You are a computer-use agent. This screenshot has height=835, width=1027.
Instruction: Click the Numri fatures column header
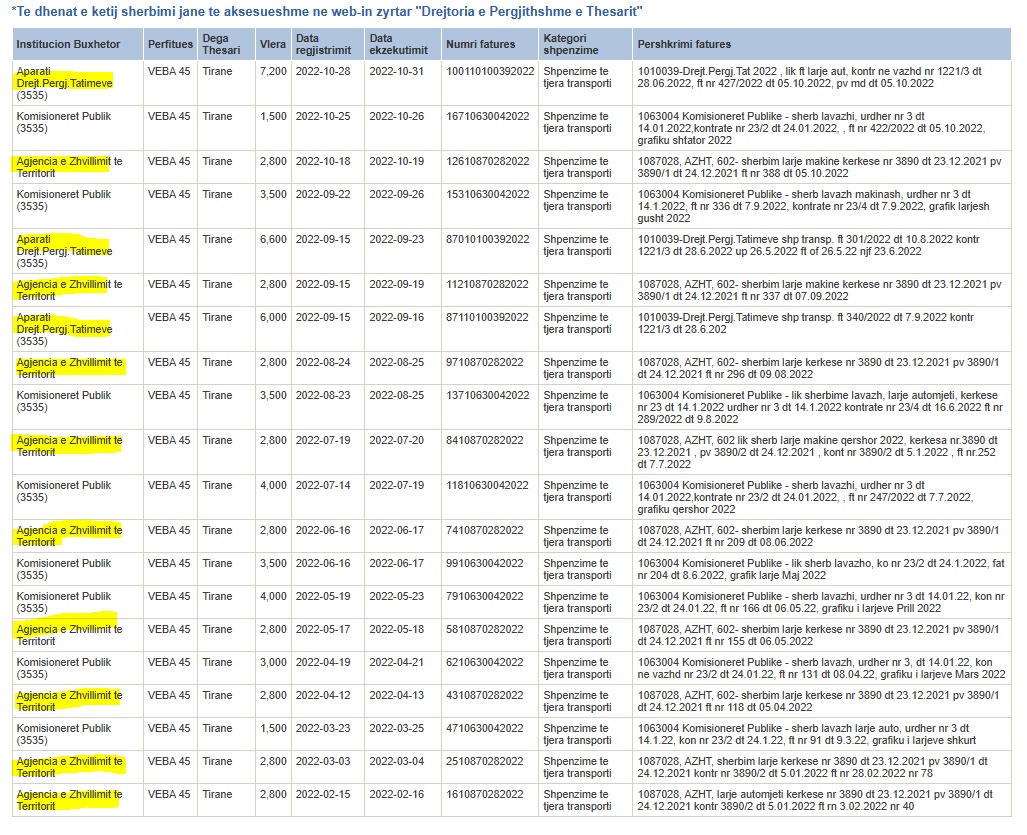click(x=481, y=45)
